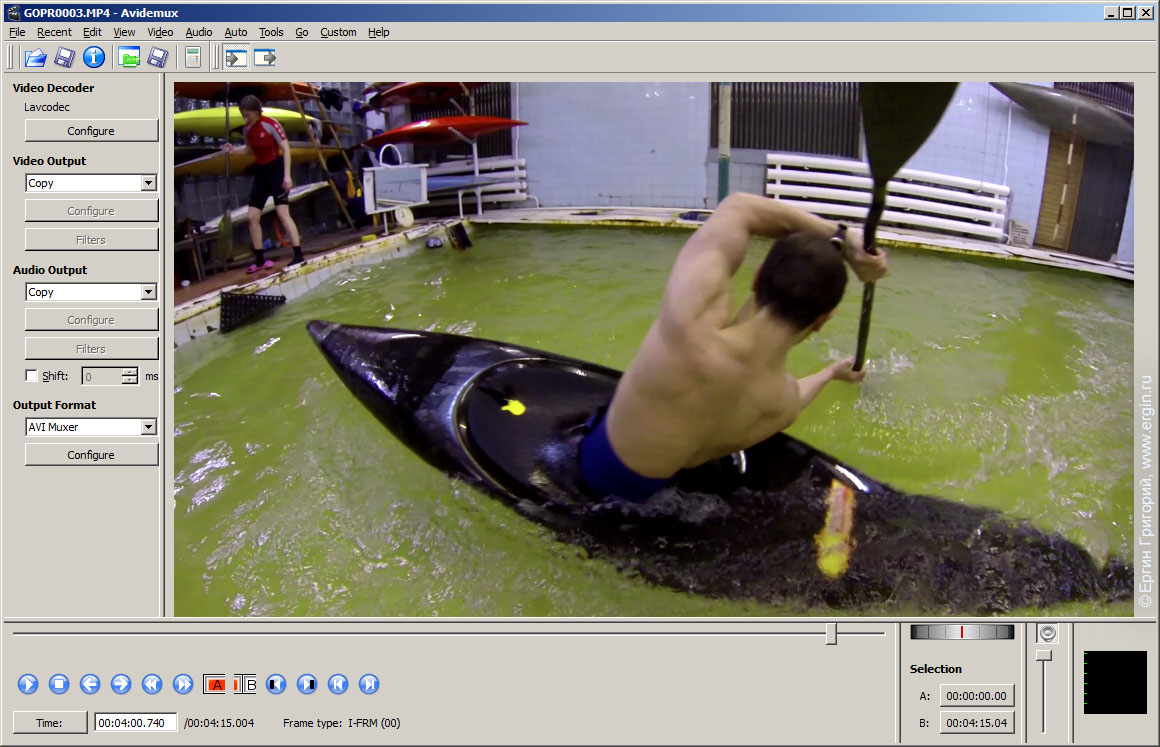Go to previous frame

(90, 684)
